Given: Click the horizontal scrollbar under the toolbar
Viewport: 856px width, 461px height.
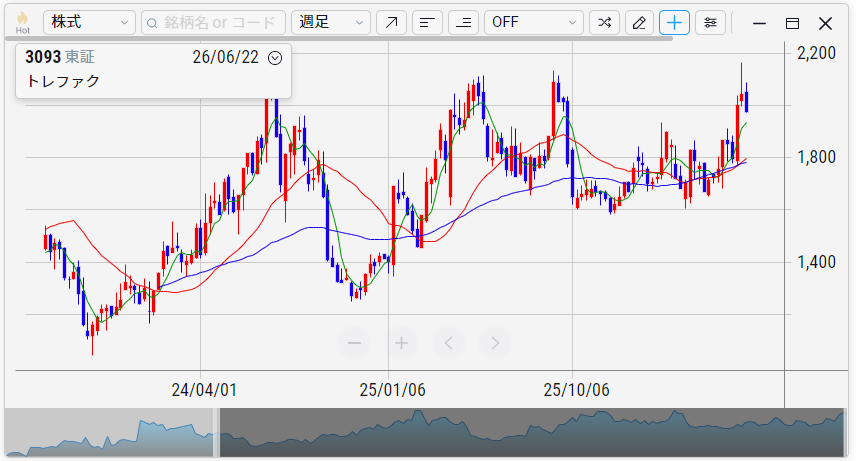Looking at the screenshot, I should click(x=339, y=39).
